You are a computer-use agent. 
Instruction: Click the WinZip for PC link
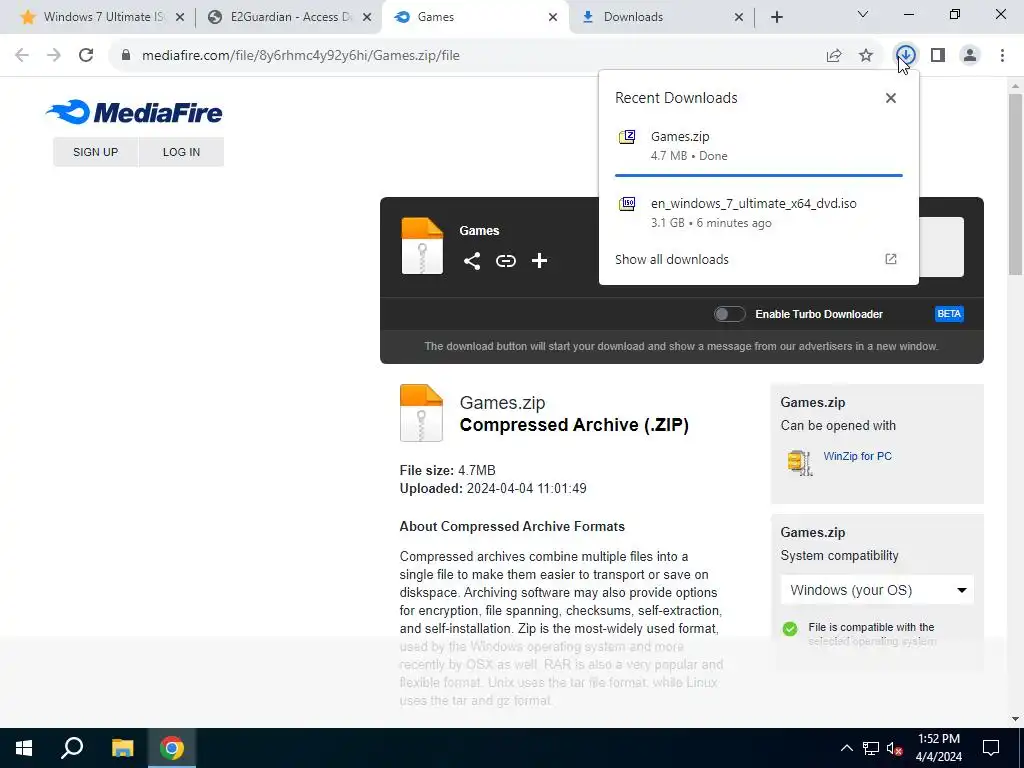click(x=857, y=456)
